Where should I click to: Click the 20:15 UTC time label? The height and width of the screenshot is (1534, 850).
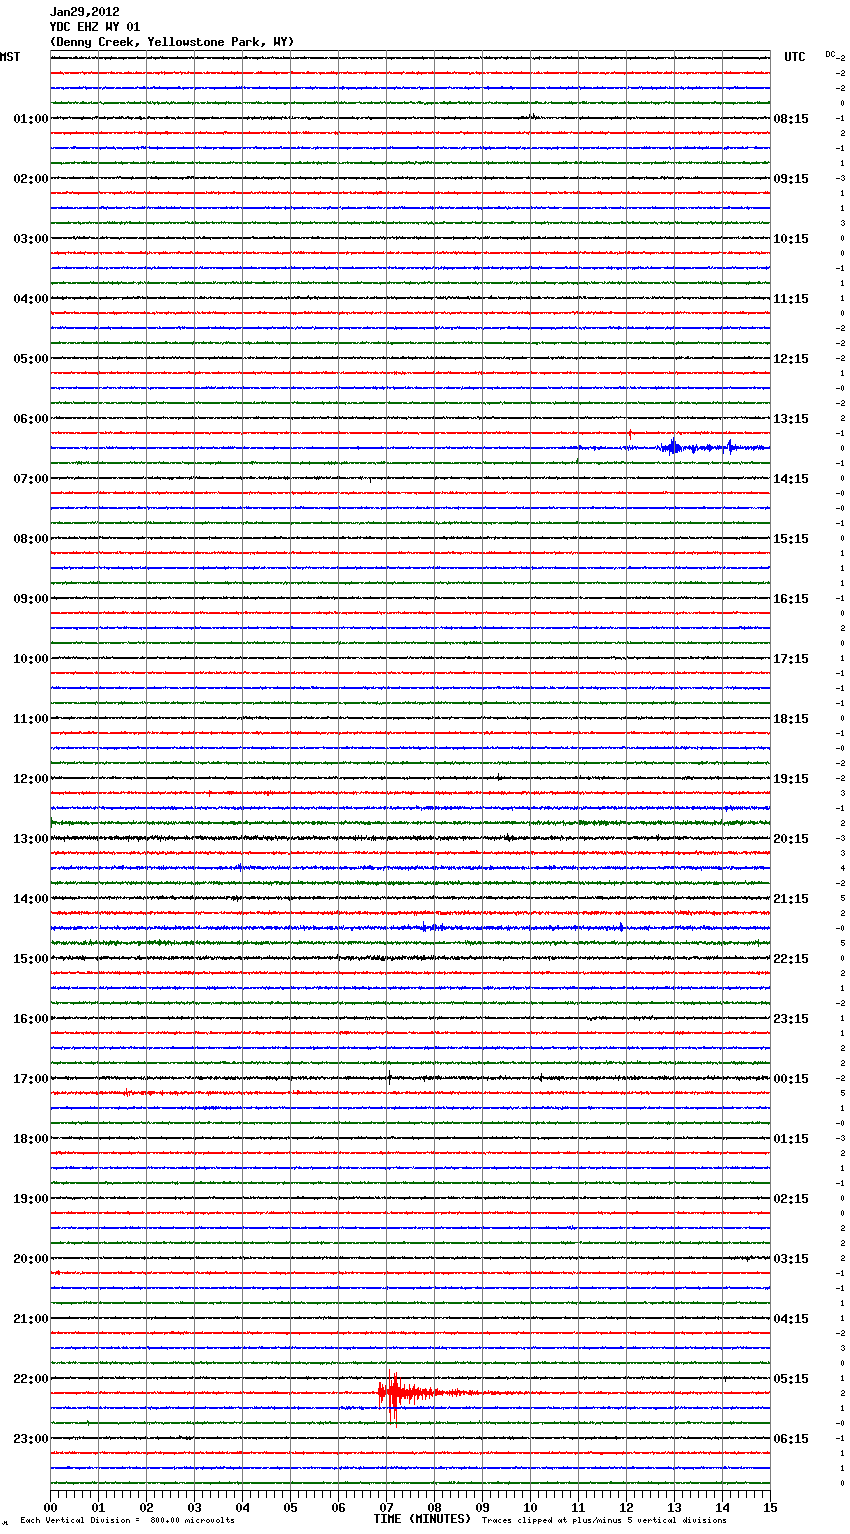coord(791,839)
